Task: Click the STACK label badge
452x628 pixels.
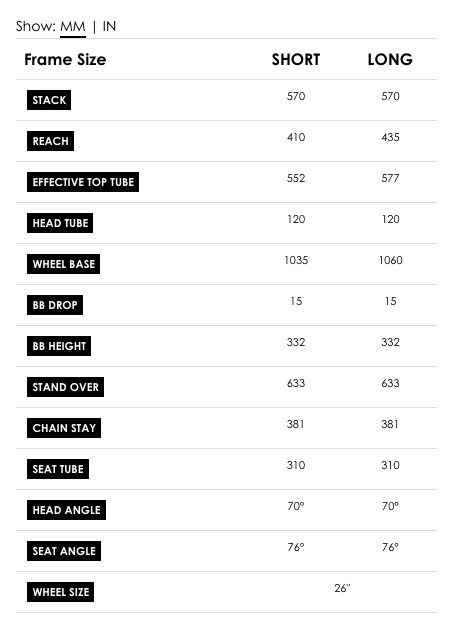Action: point(49,100)
